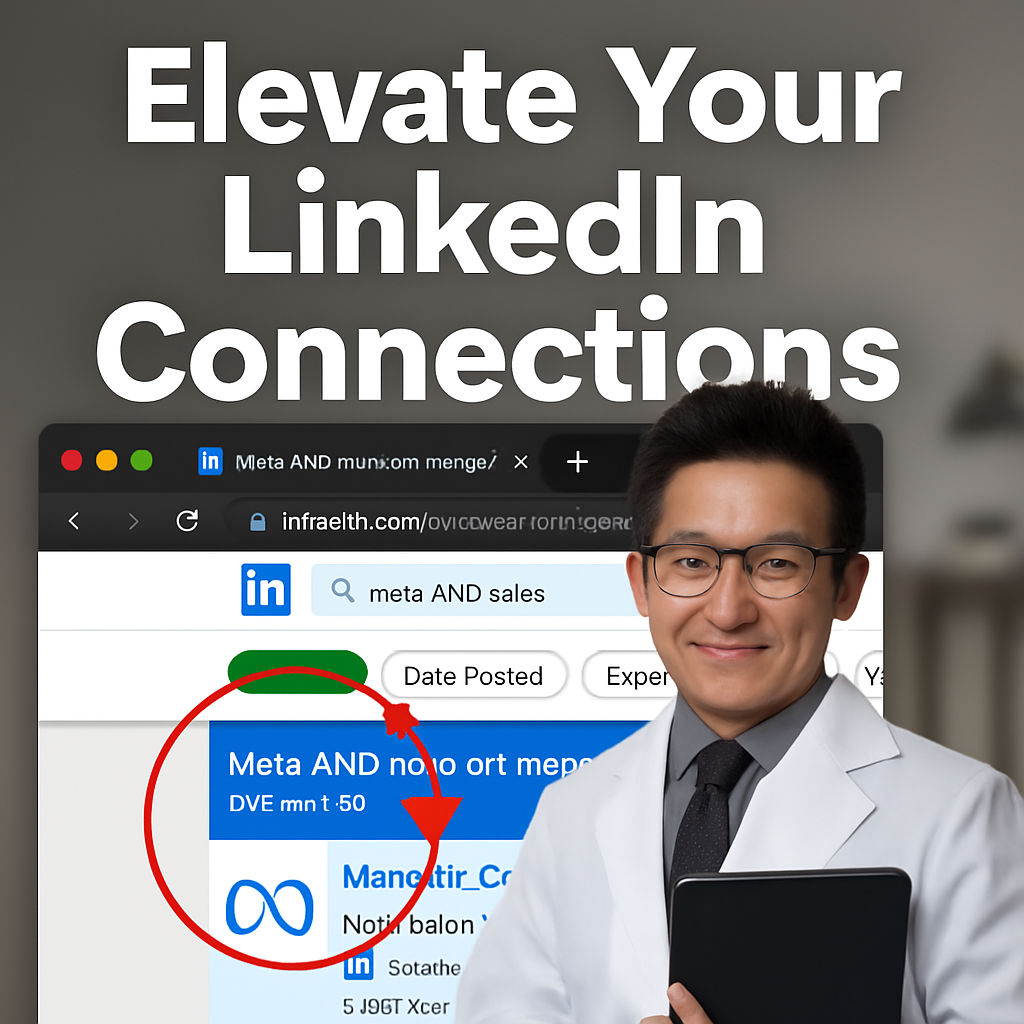This screenshot has width=1024, height=1024.
Task: Close the Meta AND browser tab
Action: point(520,462)
